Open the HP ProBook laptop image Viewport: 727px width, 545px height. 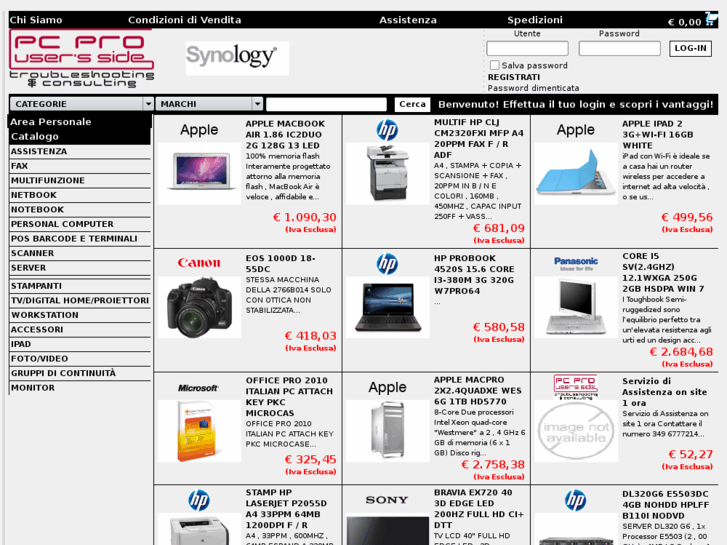click(x=388, y=307)
